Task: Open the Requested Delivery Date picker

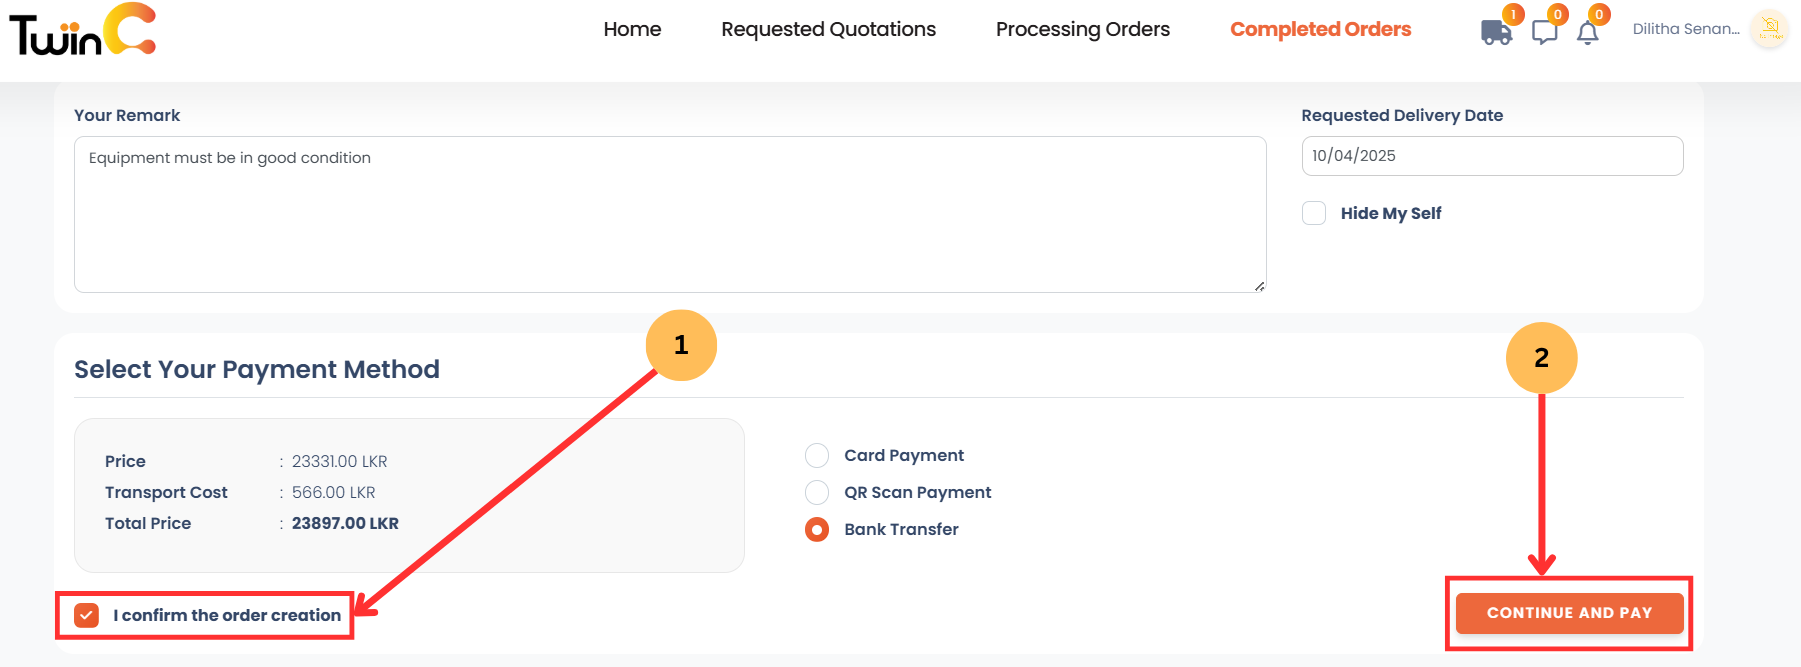Action: [x=1492, y=156]
